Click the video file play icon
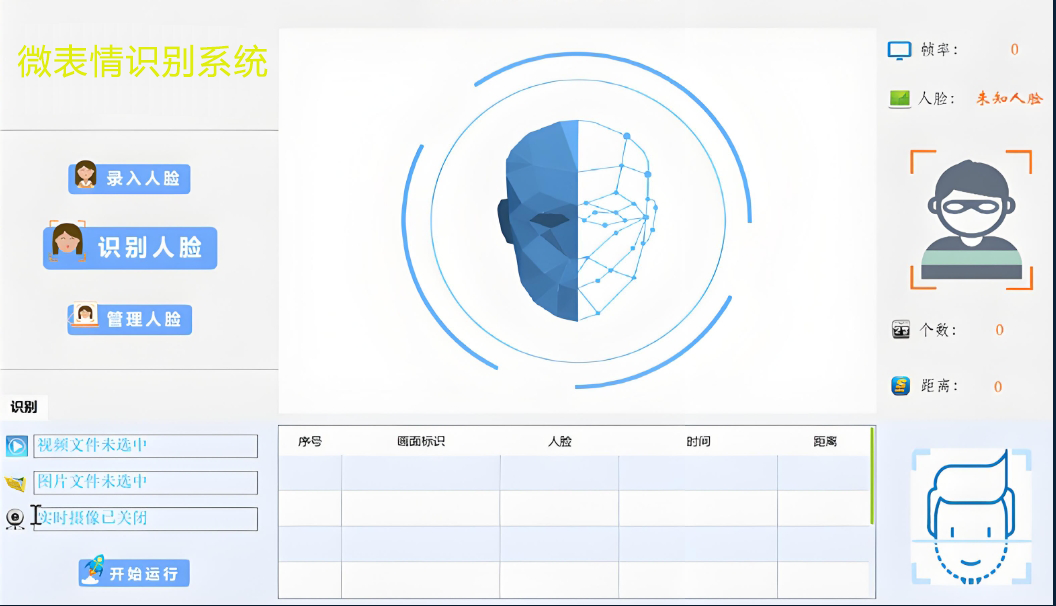Image resolution: width=1056 pixels, height=606 pixels. pyautogui.click(x=16, y=446)
